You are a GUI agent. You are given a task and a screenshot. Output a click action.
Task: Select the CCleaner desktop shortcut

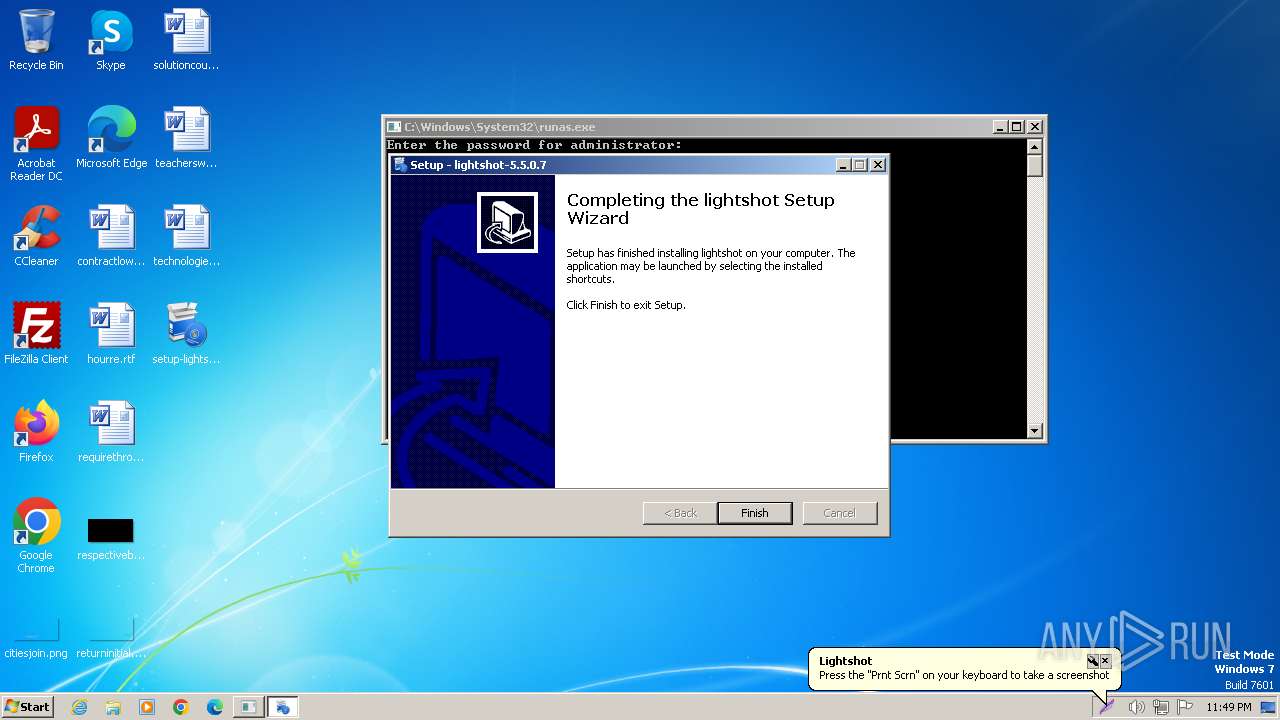pos(36,236)
